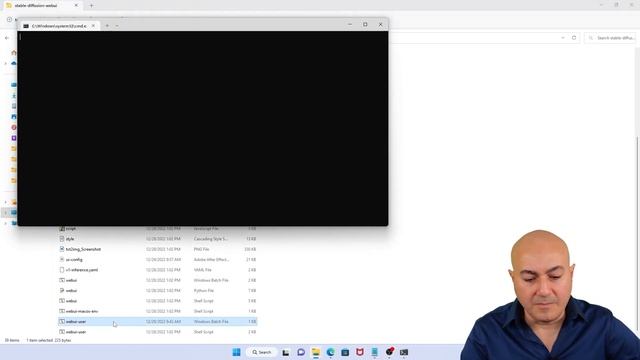Open File Explorer from taskbar

316,352
